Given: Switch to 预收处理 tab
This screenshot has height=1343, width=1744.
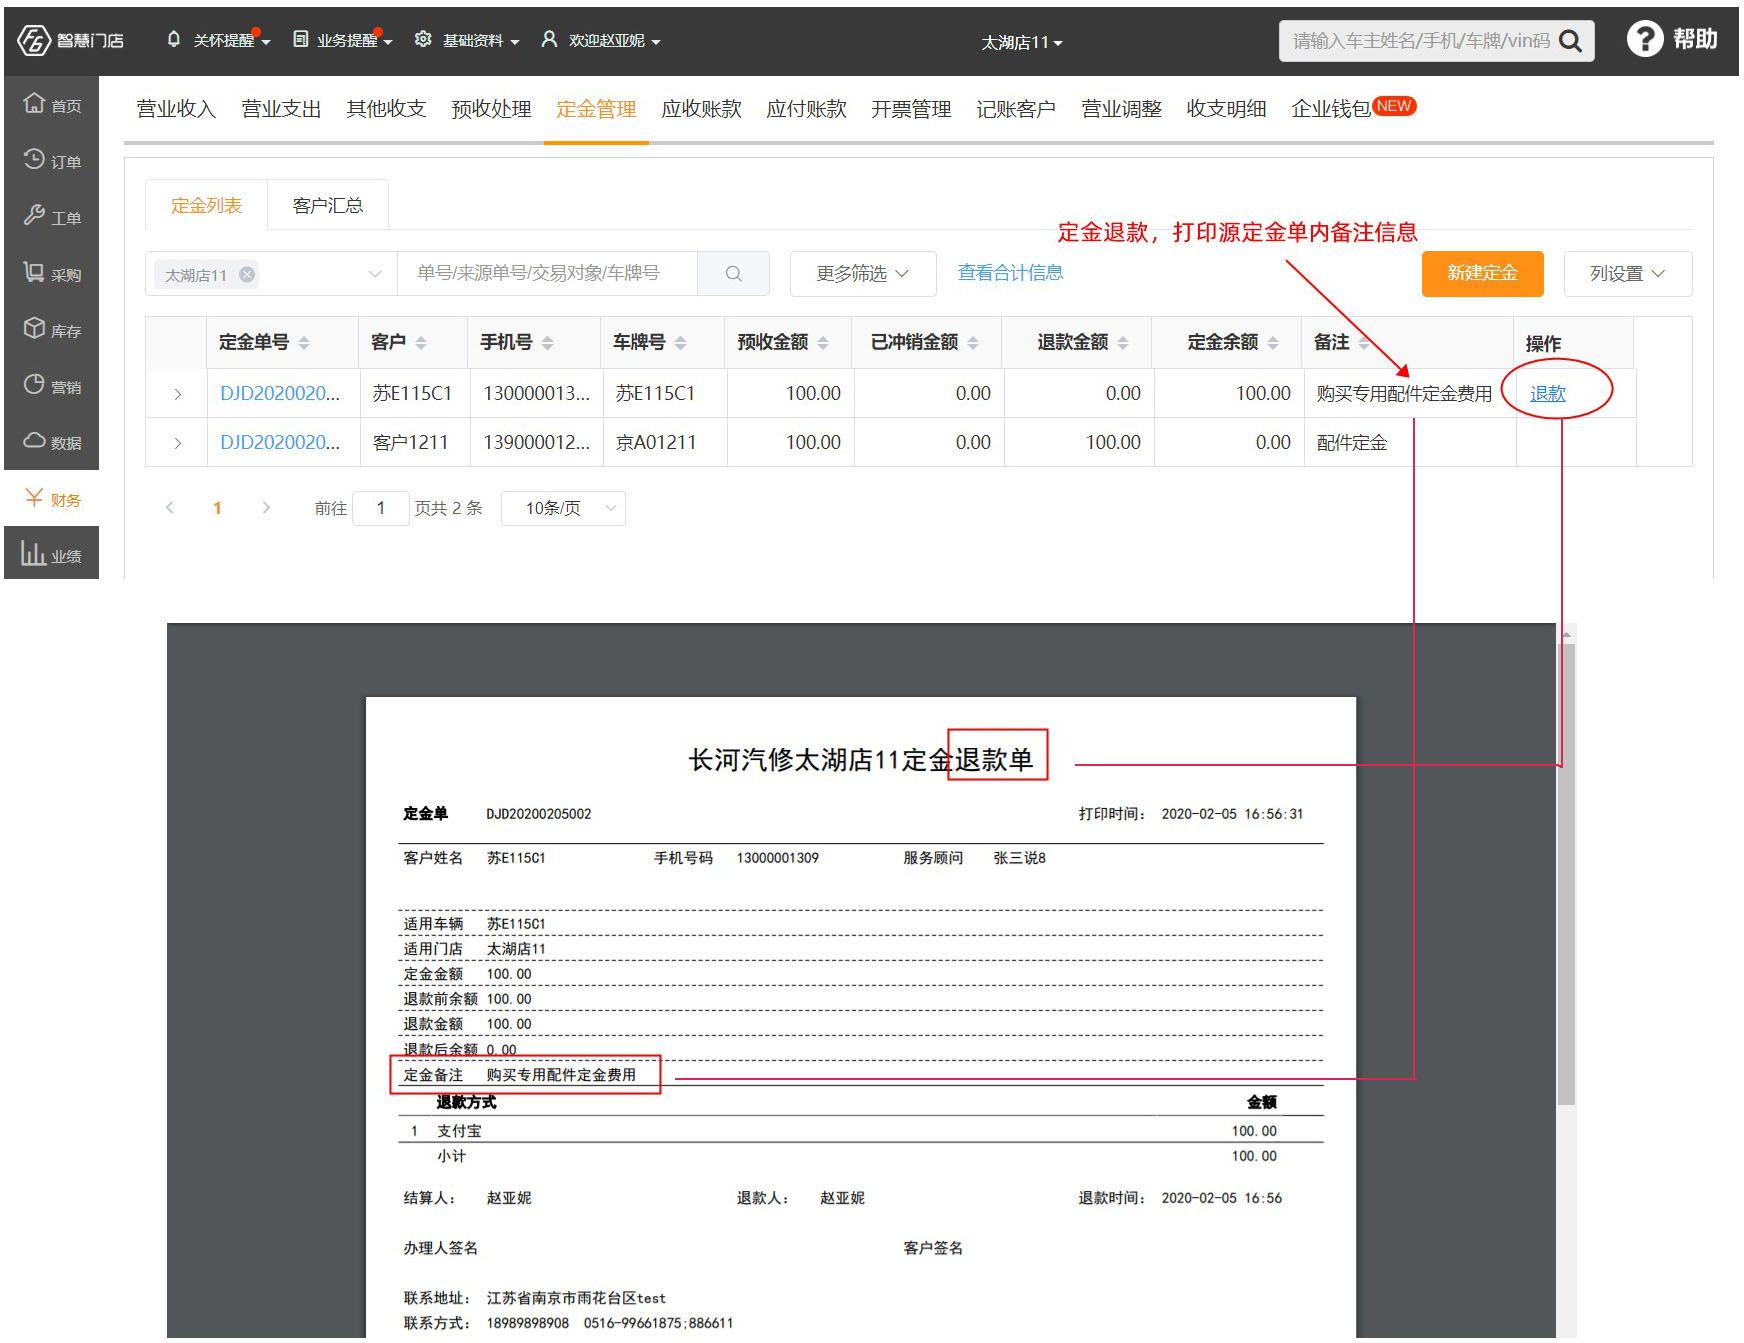Looking at the screenshot, I should [x=491, y=109].
